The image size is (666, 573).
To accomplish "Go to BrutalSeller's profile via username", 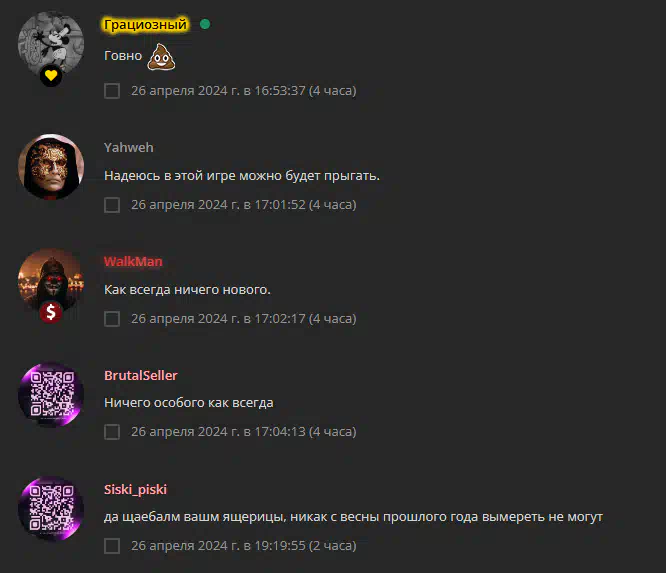I will [x=141, y=375].
